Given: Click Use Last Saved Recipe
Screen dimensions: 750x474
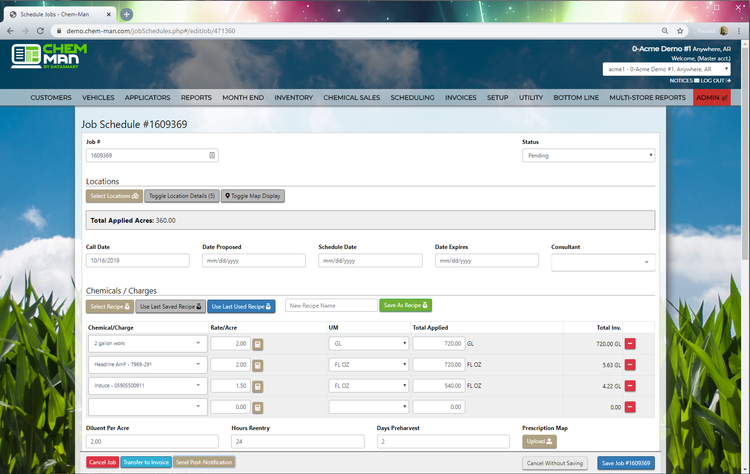Looking at the screenshot, I should (170, 307).
